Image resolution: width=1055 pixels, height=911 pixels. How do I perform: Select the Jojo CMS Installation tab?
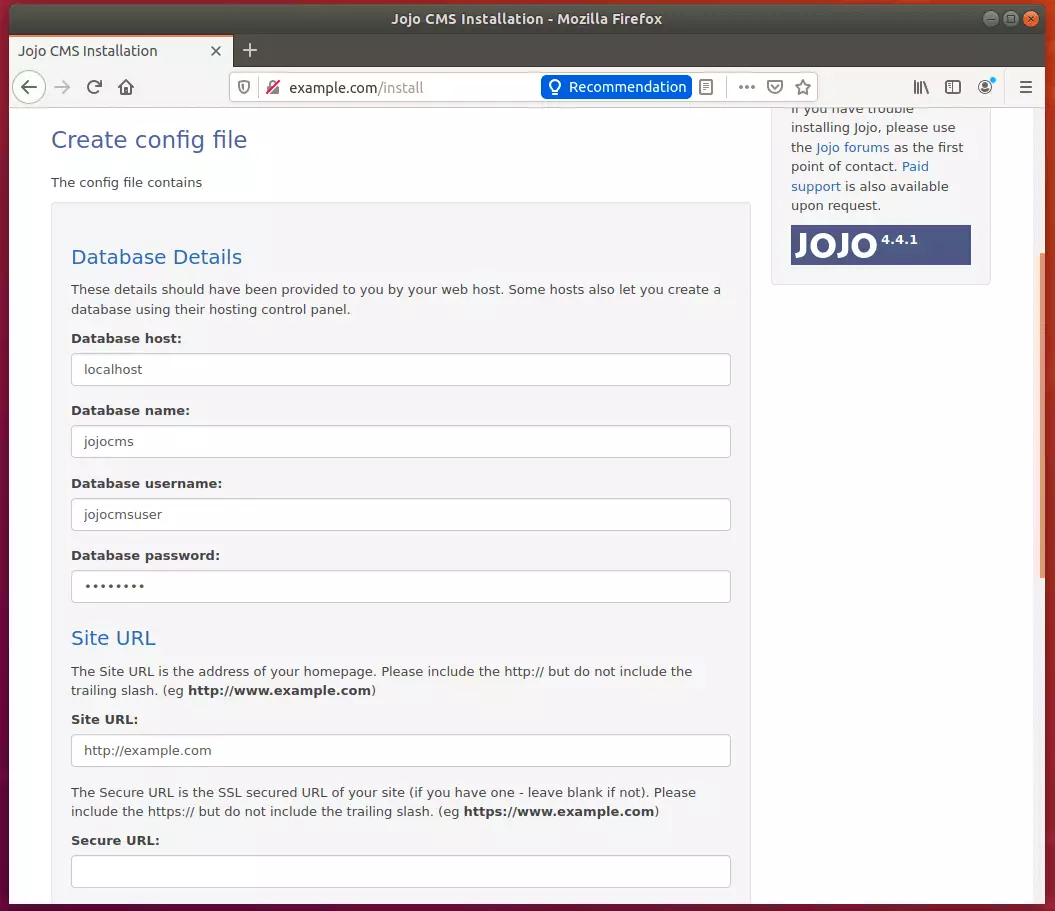pyautogui.click(x=121, y=51)
